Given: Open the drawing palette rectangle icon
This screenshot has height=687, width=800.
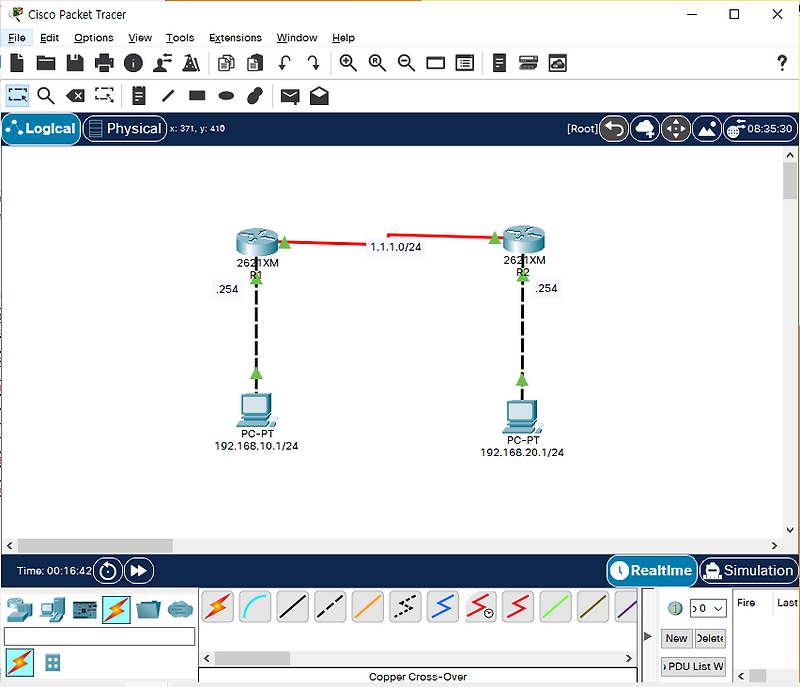Looking at the screenshot, I should pyautogui.click(x=435, y=63).
